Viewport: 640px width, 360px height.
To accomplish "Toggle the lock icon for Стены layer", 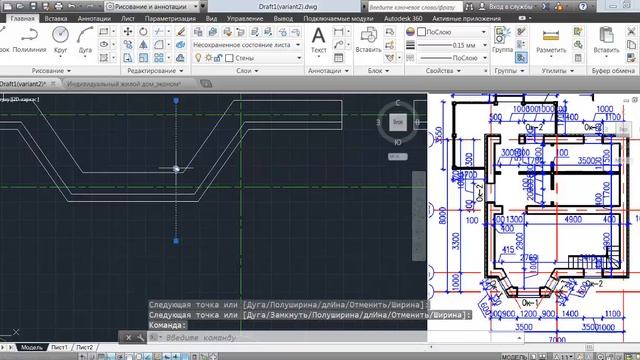I will pyautogui.click(x=218, y=58).
